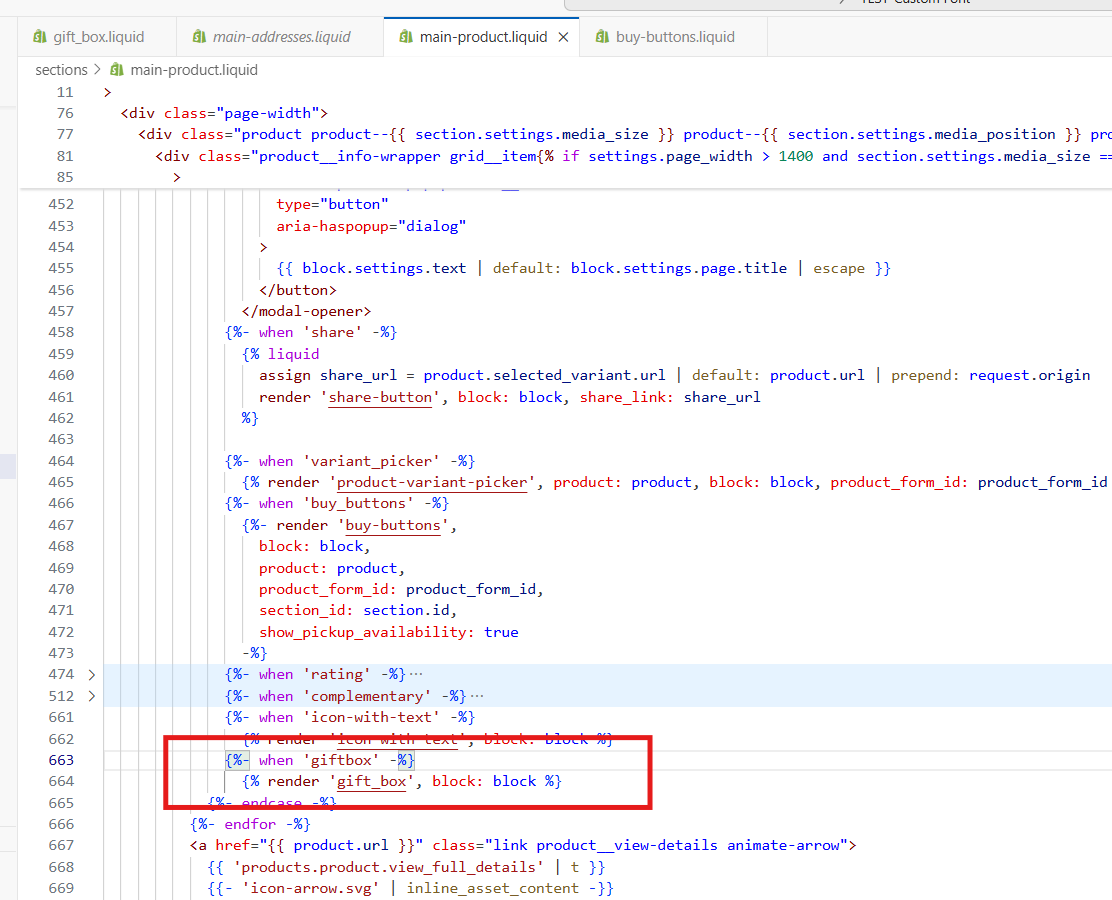Screen dimensions: 1112x900
Task: Click the ellipsis after the 'rating' when statement
Action: (x=416, y=675)
